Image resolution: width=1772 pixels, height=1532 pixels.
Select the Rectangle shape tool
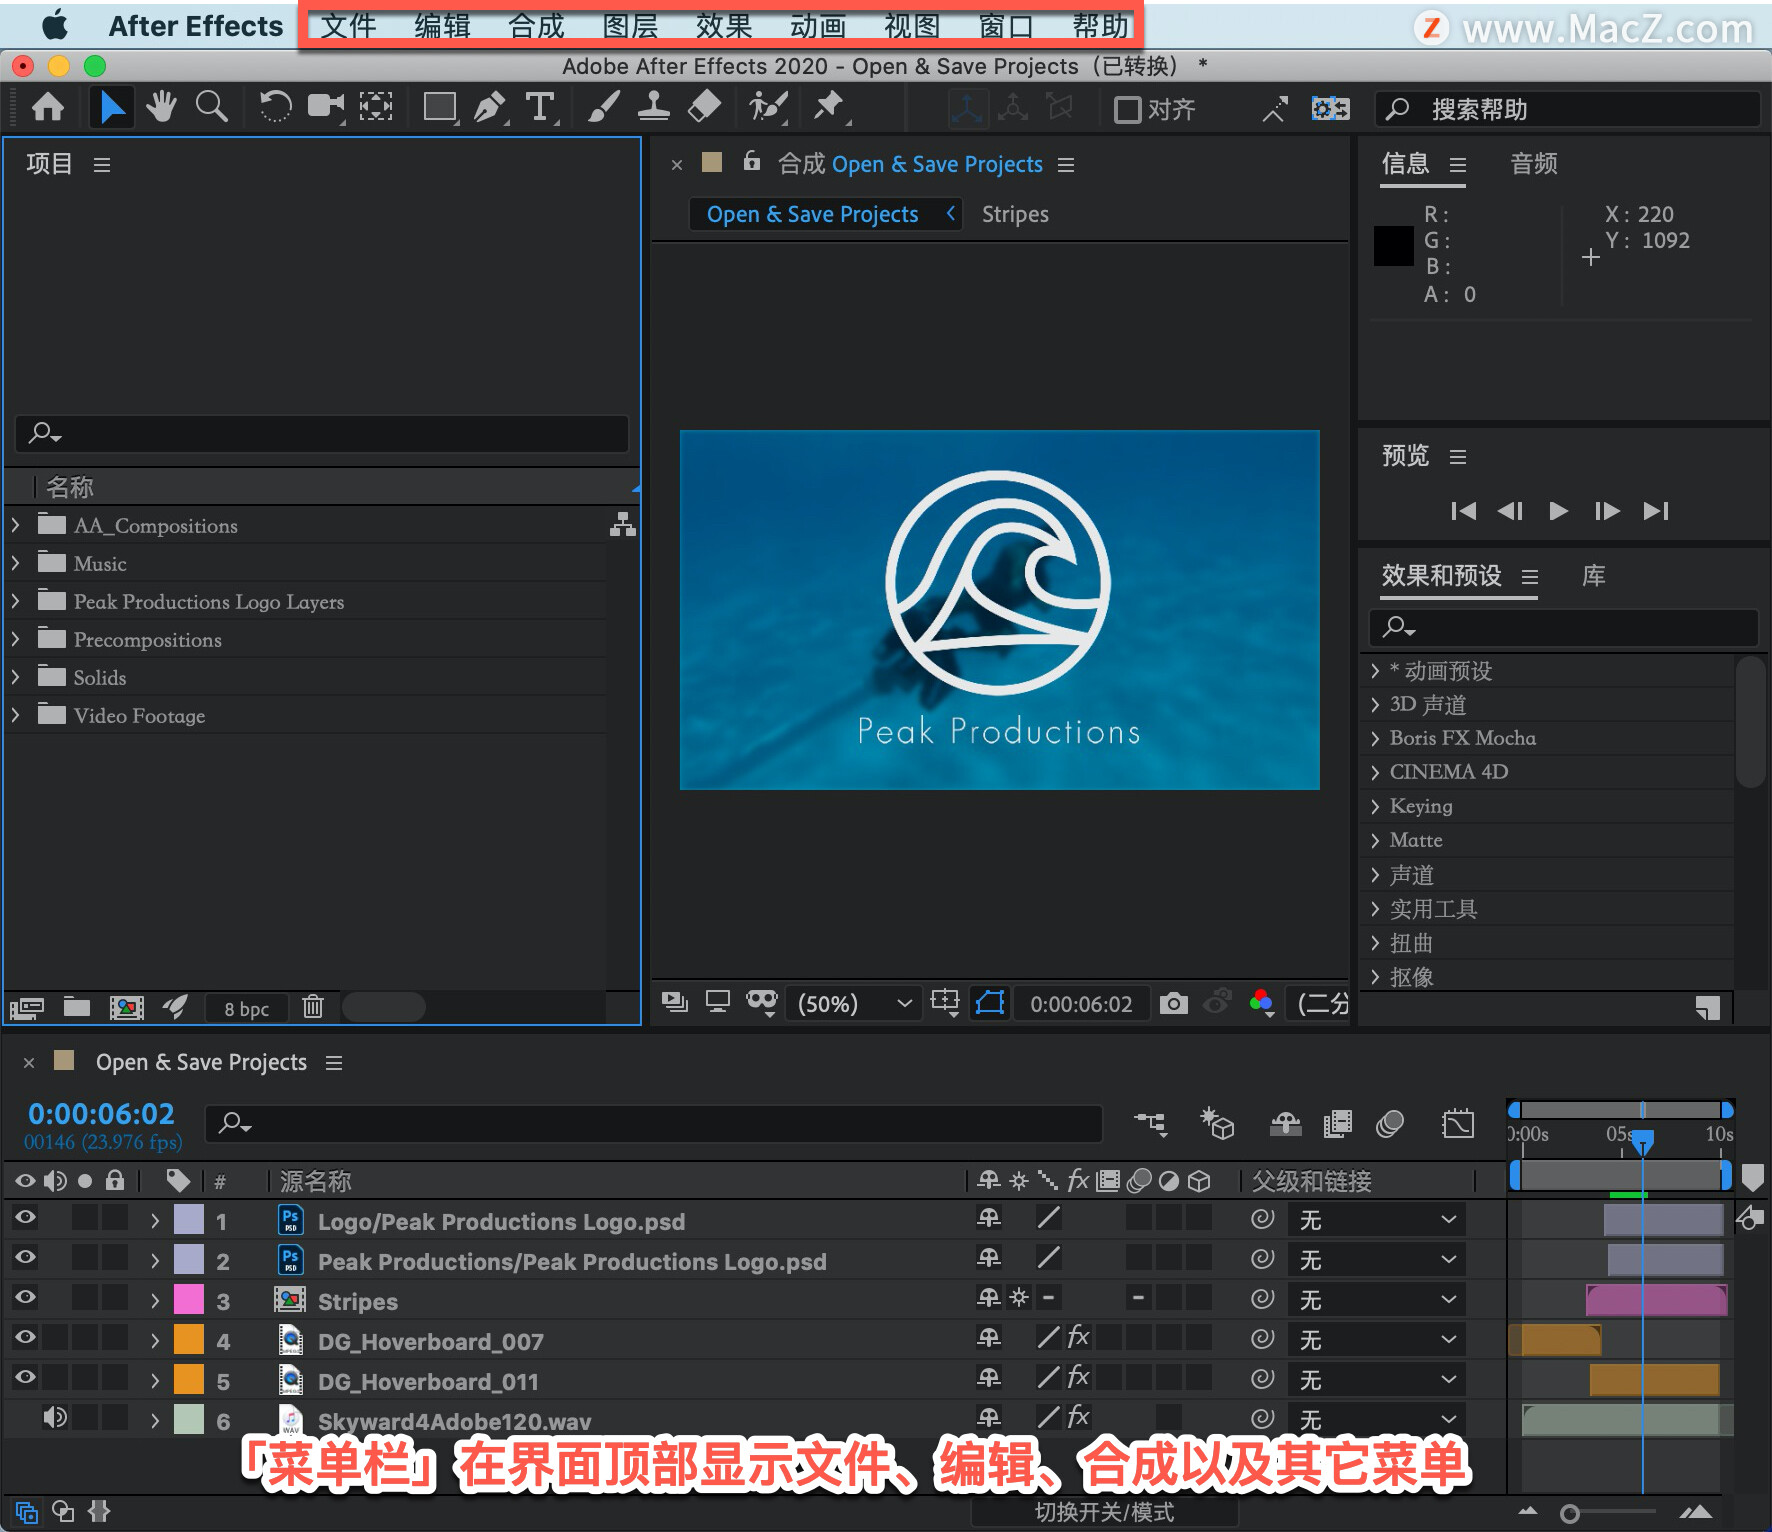click(x=440, y=107)
